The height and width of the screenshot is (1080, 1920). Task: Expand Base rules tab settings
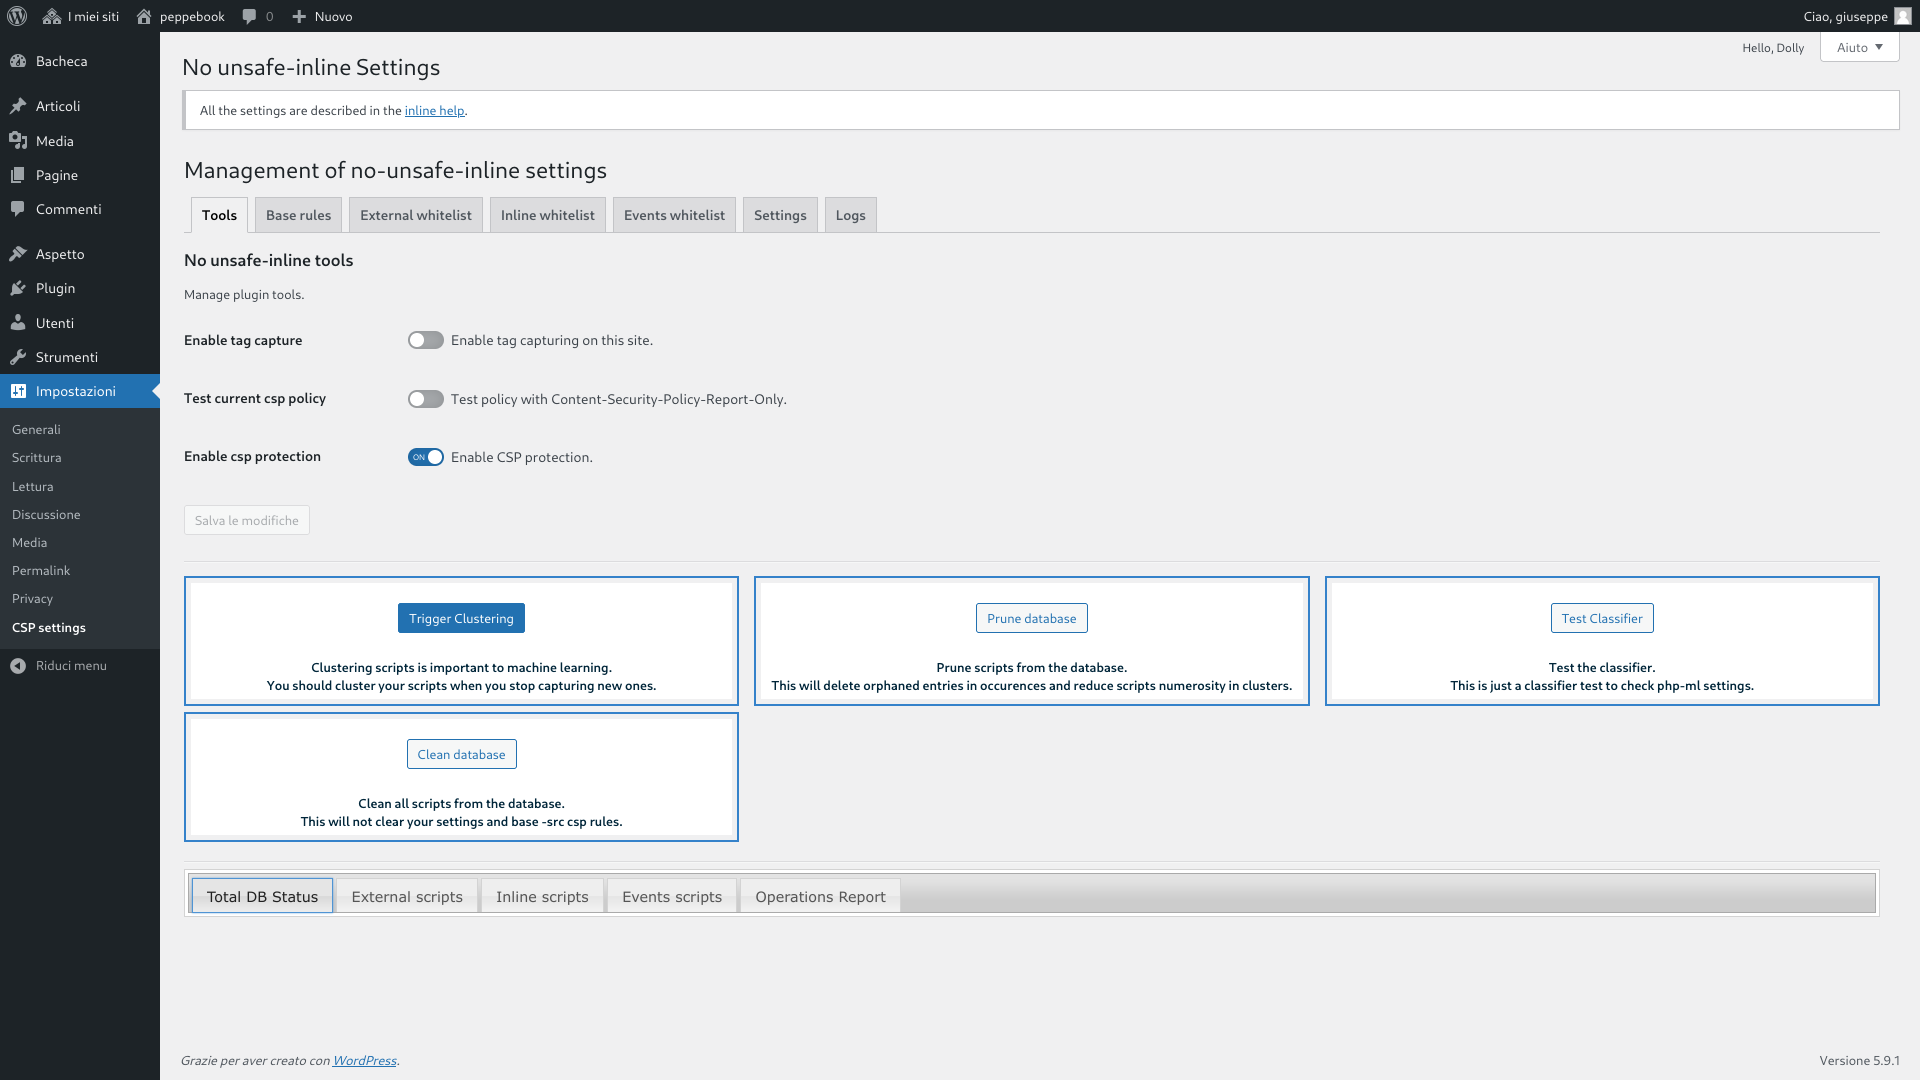[298, 214]
